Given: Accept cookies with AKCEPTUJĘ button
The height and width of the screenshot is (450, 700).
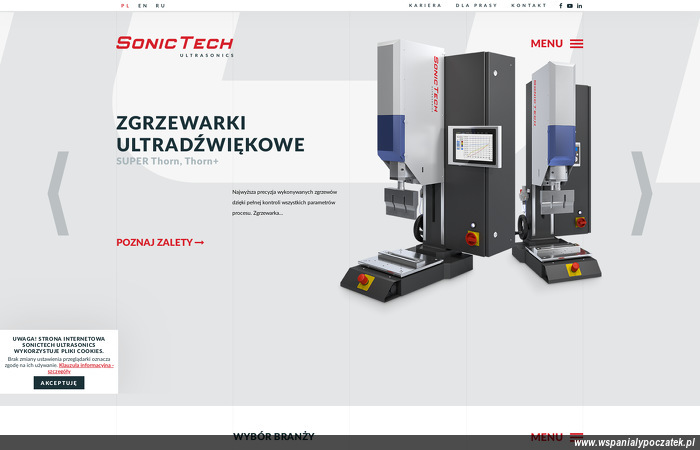Looking at the screenshot, I should [x=59, y=383].
